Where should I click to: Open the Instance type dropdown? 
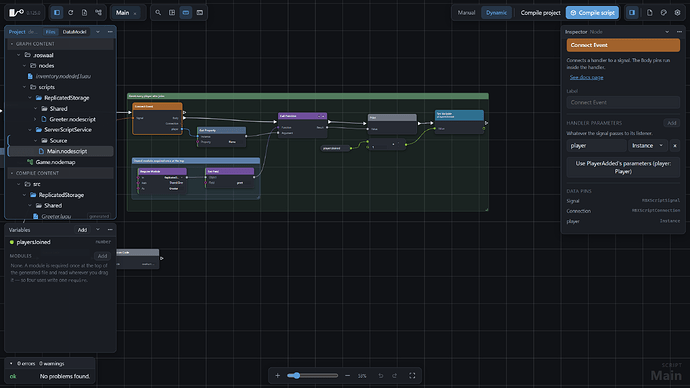tap(648, 146)
